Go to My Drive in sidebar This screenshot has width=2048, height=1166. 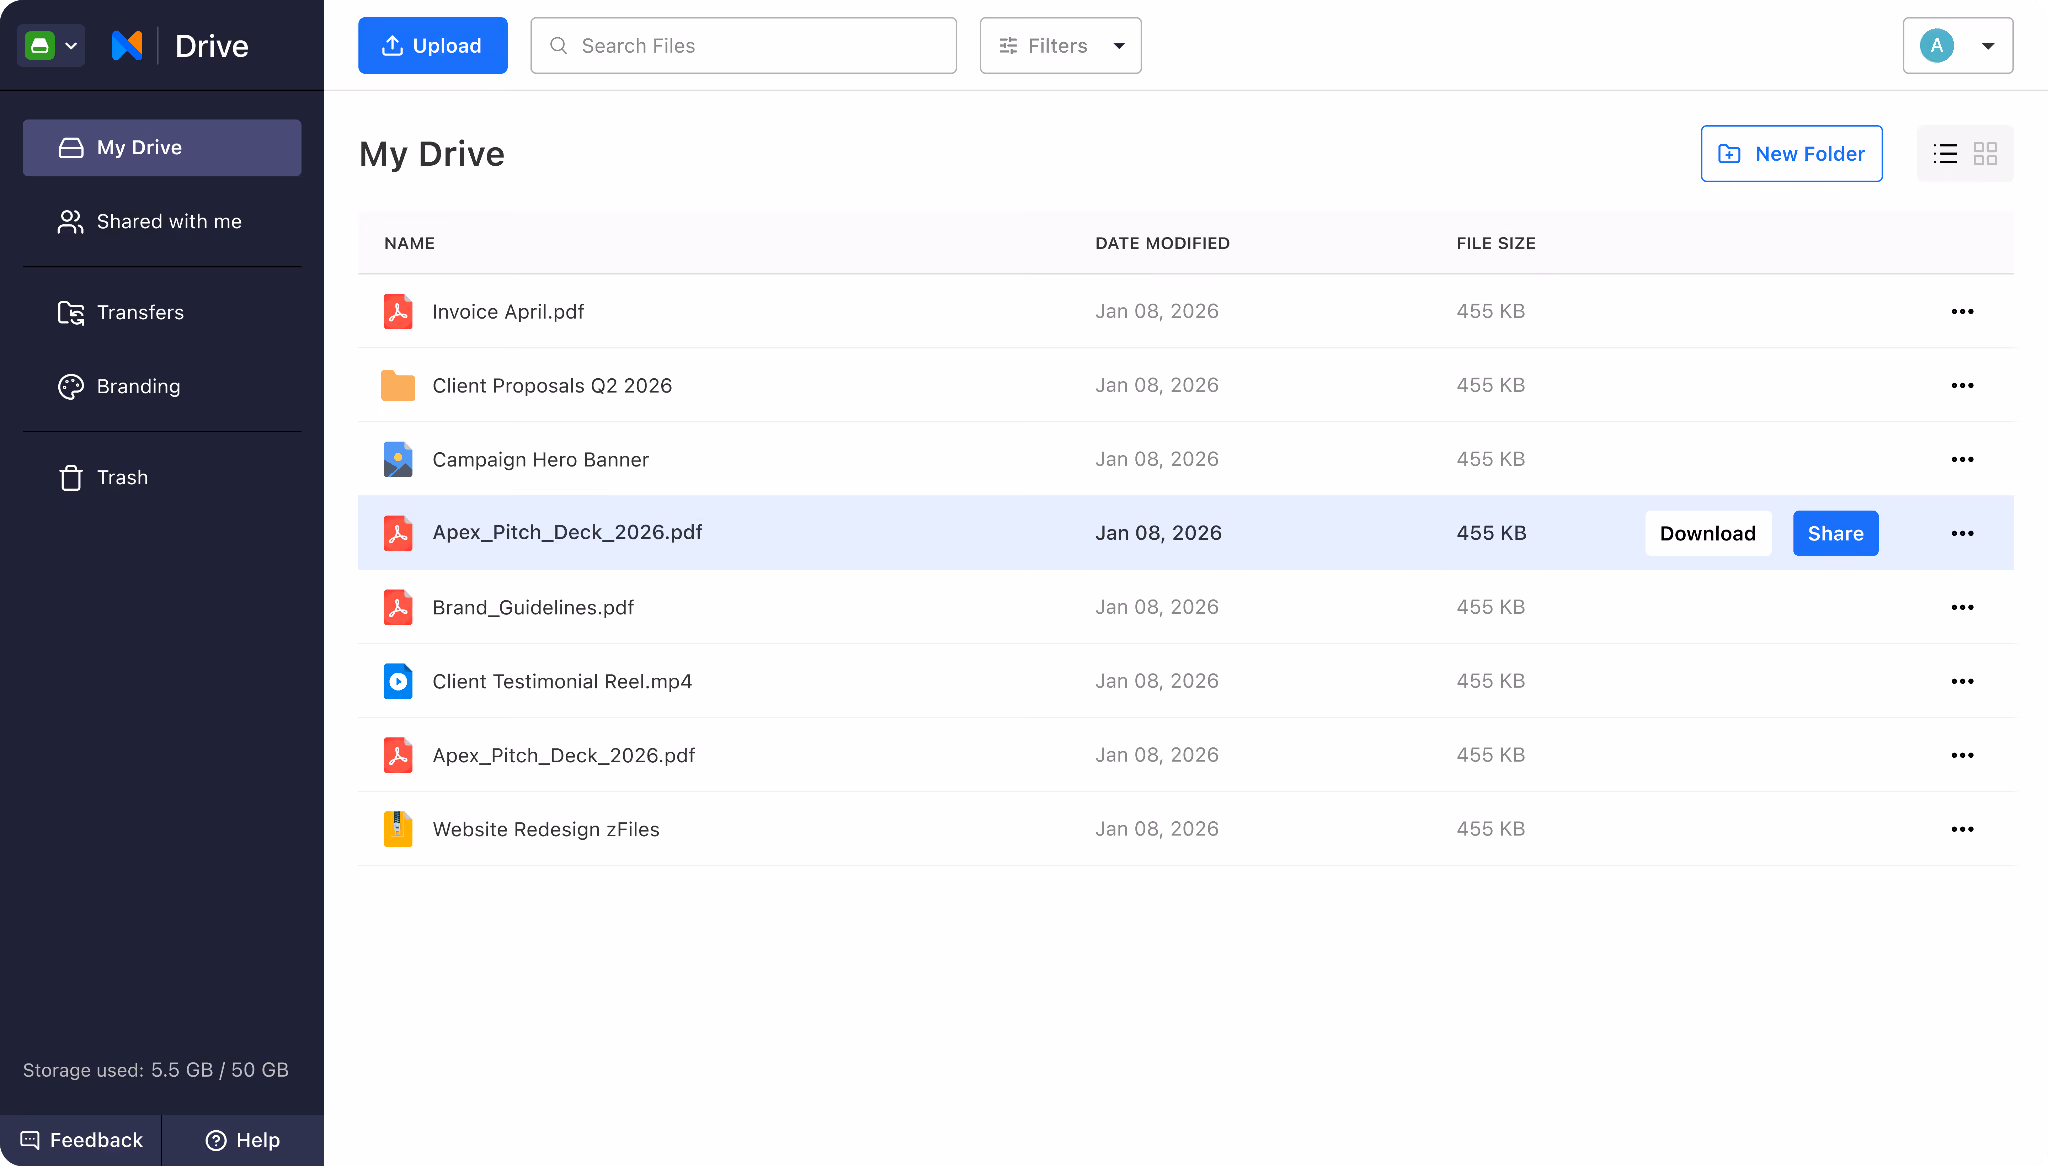[162, 148]
